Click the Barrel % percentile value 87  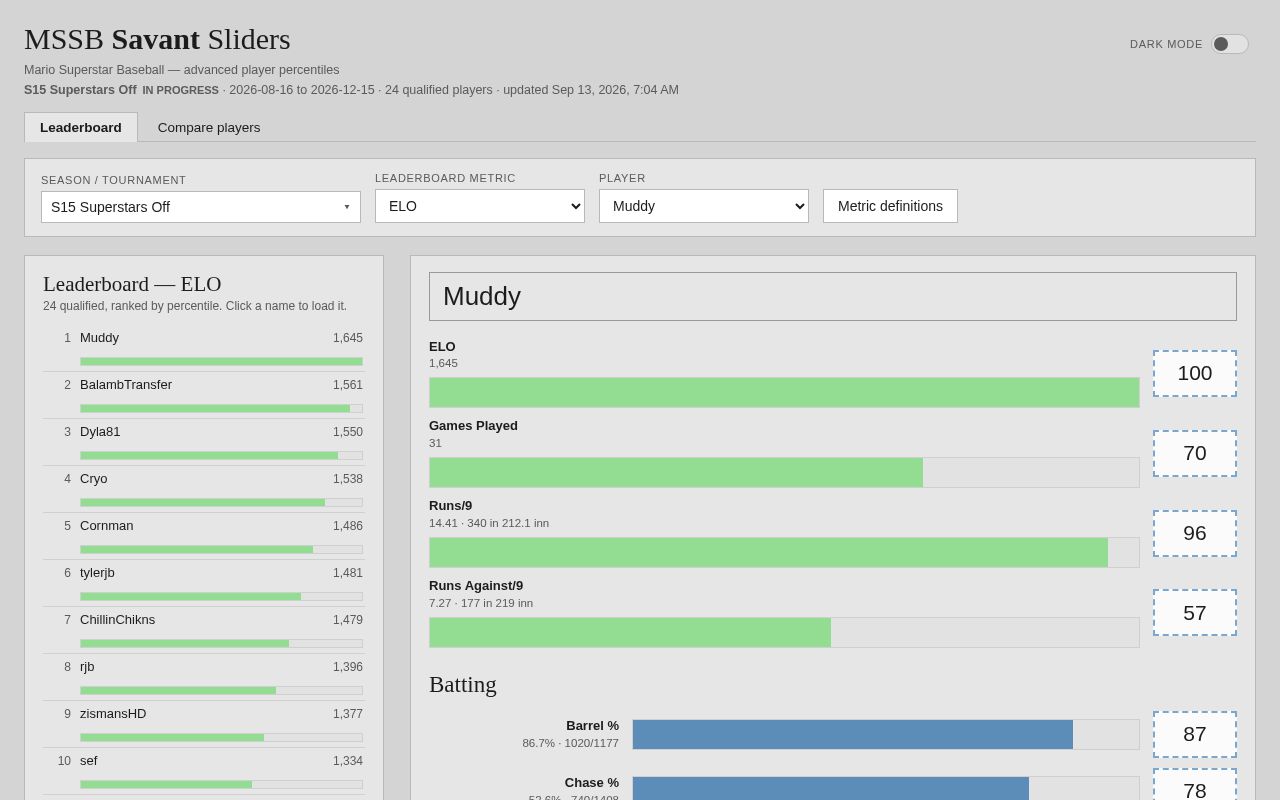[1195, 734]
